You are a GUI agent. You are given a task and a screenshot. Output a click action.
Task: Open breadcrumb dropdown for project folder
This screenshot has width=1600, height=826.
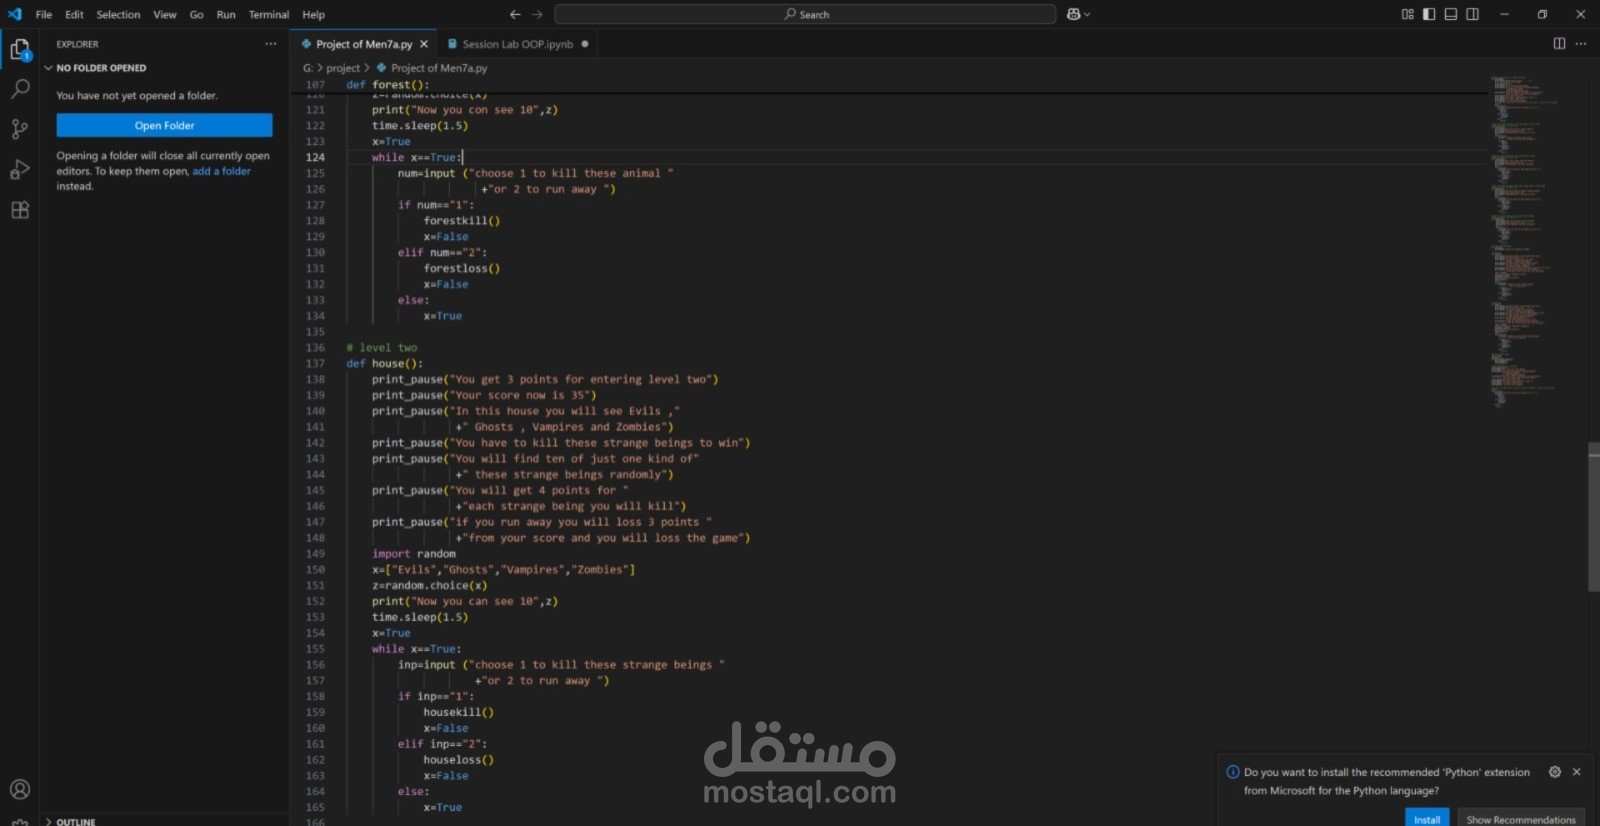pyautogui.click(x=343, y=68)
